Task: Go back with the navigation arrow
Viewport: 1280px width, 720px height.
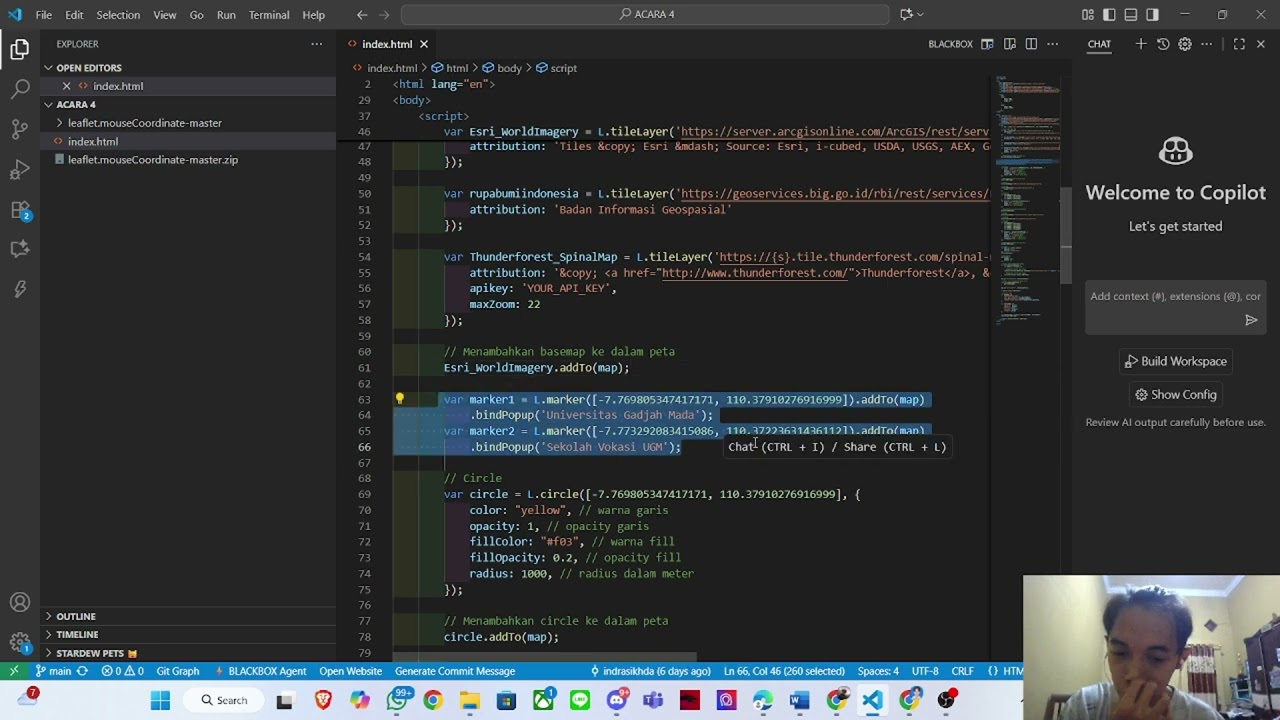Action: pos(362,15)
